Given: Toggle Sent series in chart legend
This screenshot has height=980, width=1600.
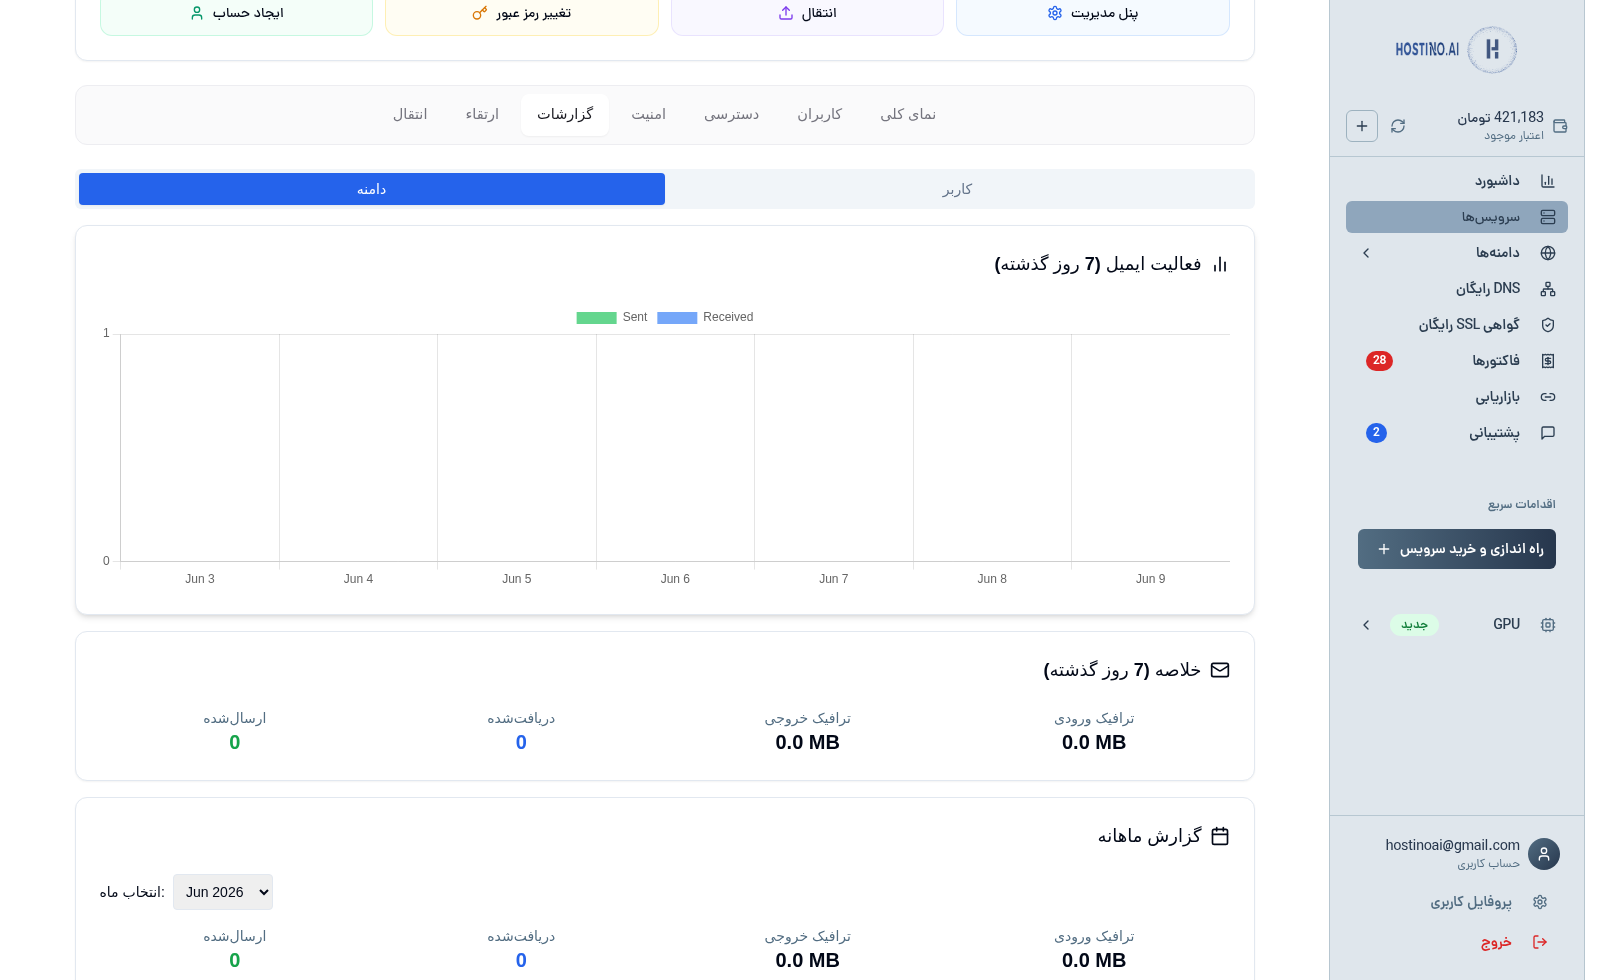Looking at the screenshot, I should (612, 317).
